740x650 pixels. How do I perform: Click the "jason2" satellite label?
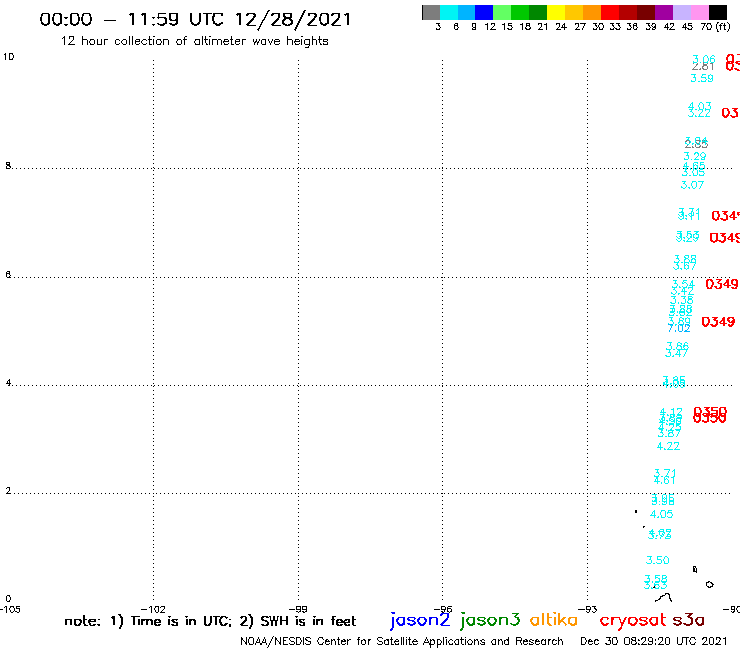click(x=420, y=620)
